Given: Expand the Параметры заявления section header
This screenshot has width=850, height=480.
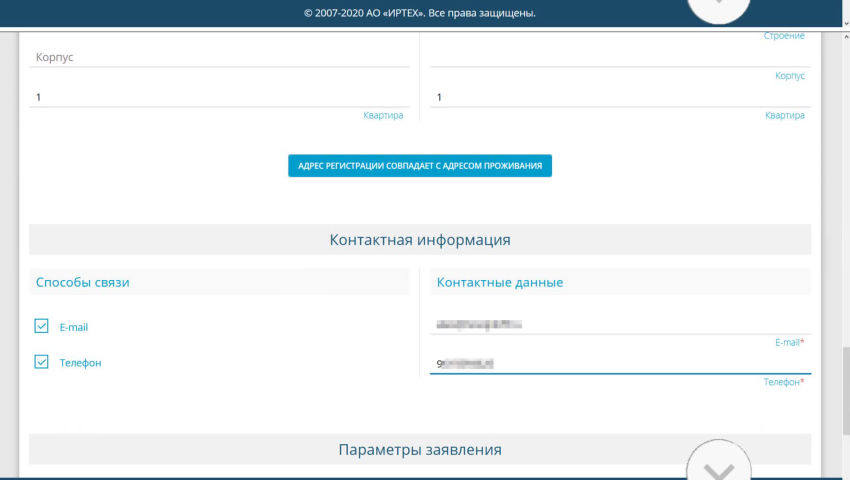Looking at the screenshot, I should click(420, 450).
